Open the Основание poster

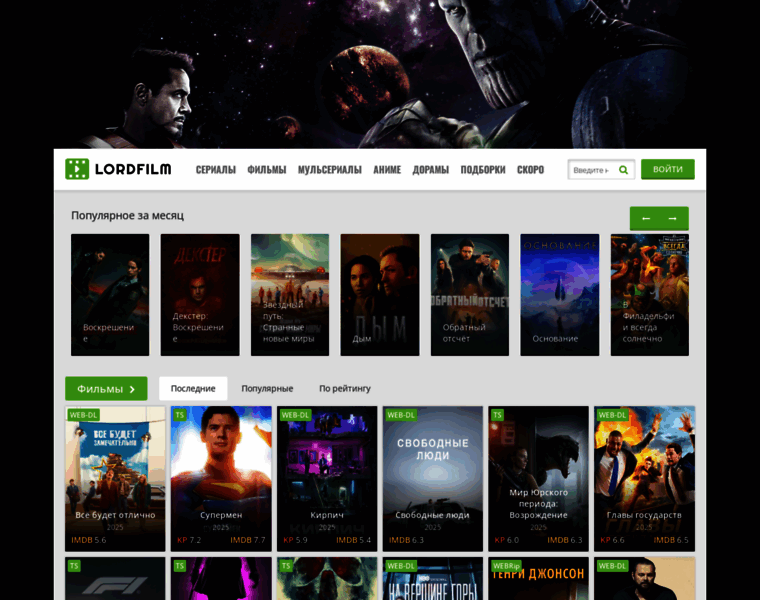click(560, 295)
